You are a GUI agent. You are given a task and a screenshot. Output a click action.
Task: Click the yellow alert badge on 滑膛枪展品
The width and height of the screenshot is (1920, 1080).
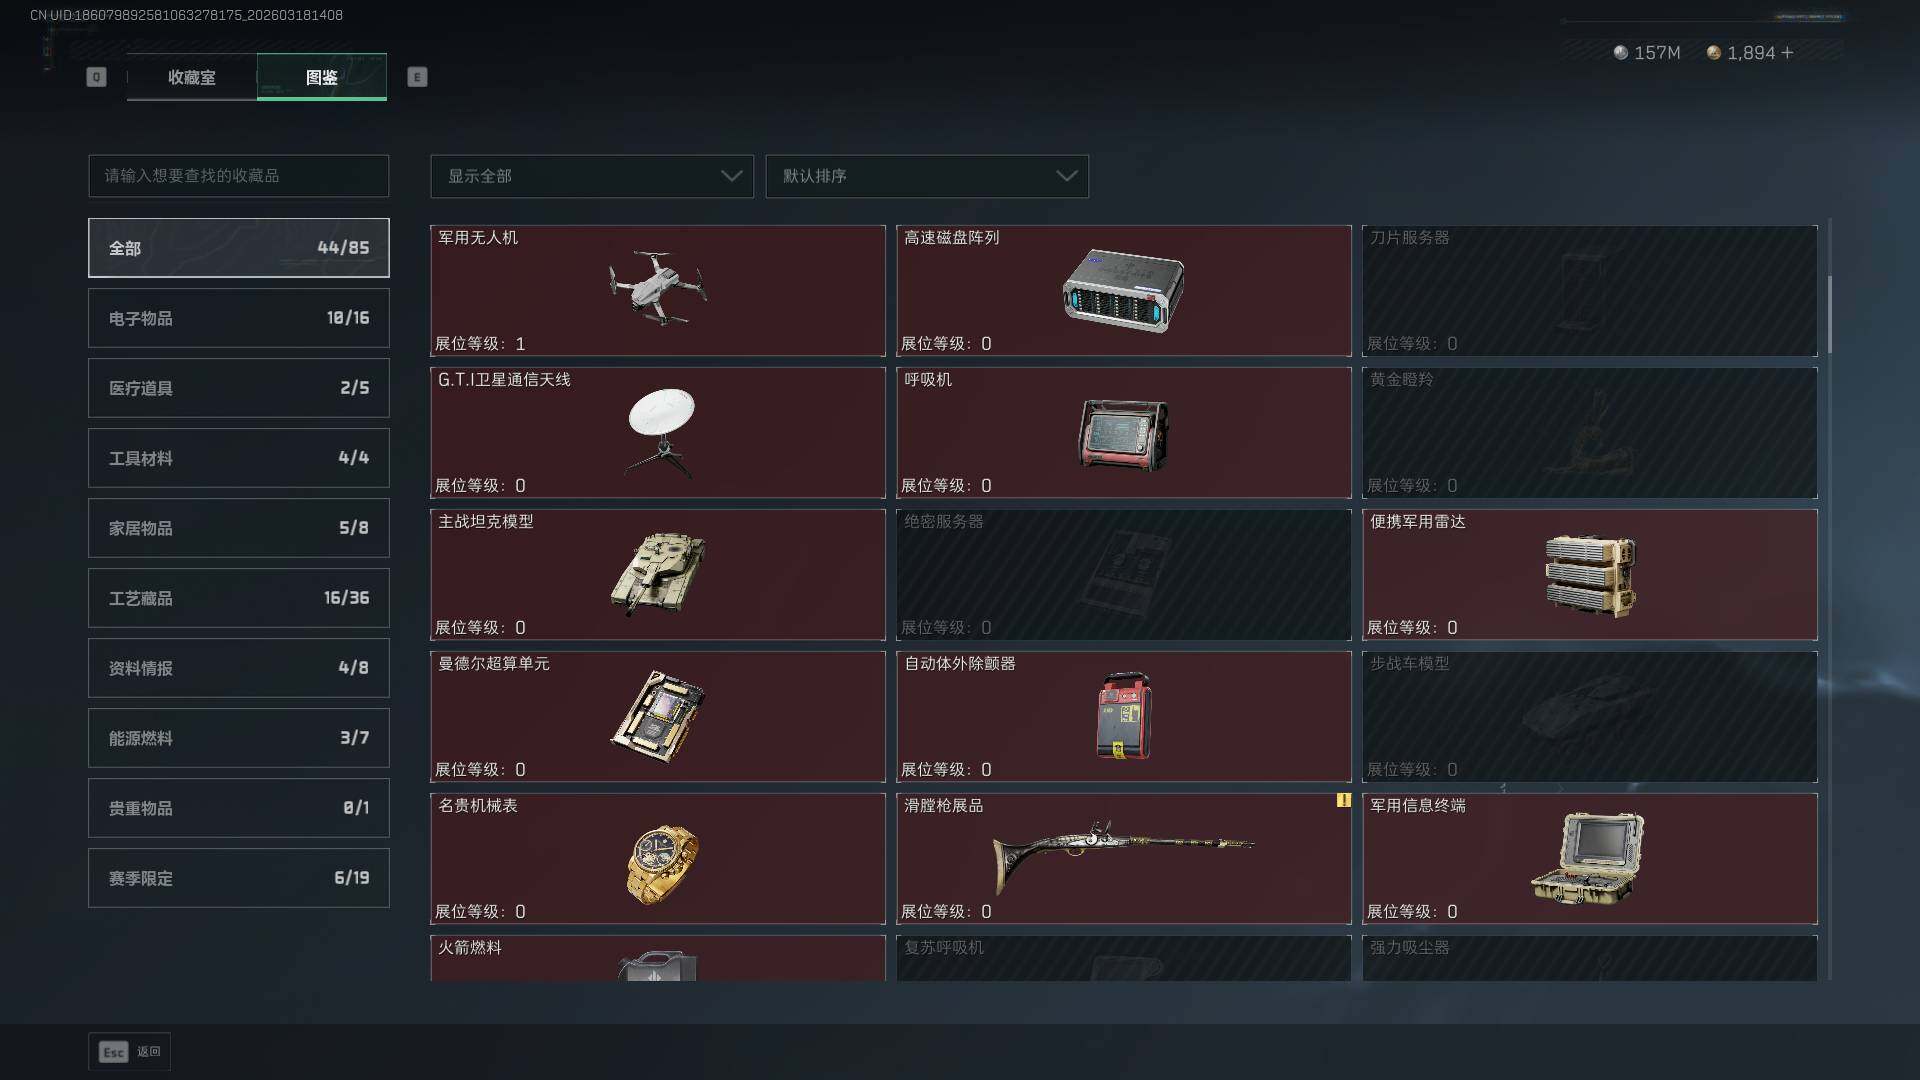pos(1343,800)
